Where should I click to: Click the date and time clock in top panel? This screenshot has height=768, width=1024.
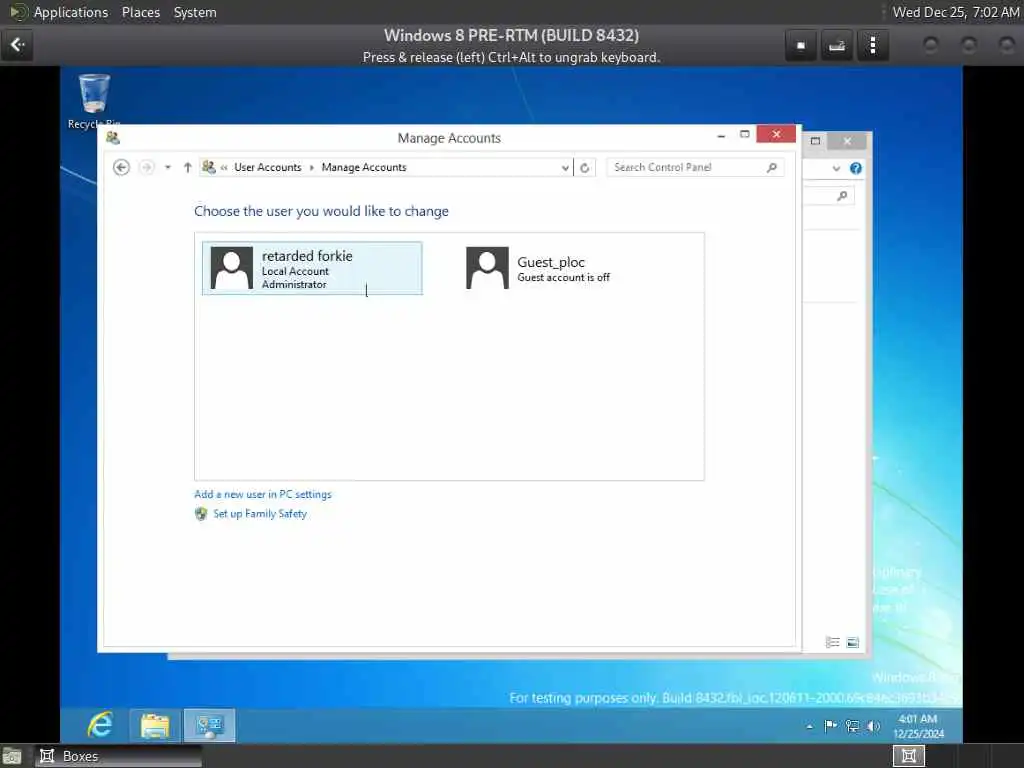click(x=955, y=12)
